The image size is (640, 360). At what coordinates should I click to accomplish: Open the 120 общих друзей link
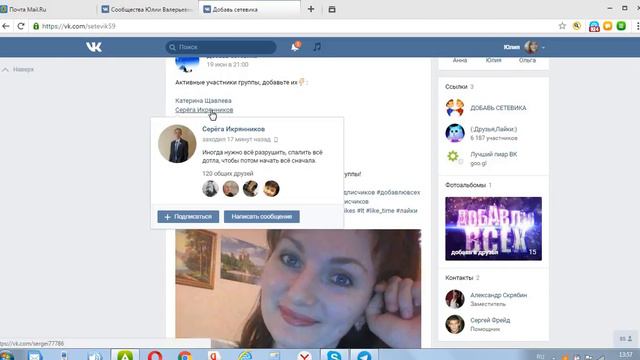(x=228, y=173)
